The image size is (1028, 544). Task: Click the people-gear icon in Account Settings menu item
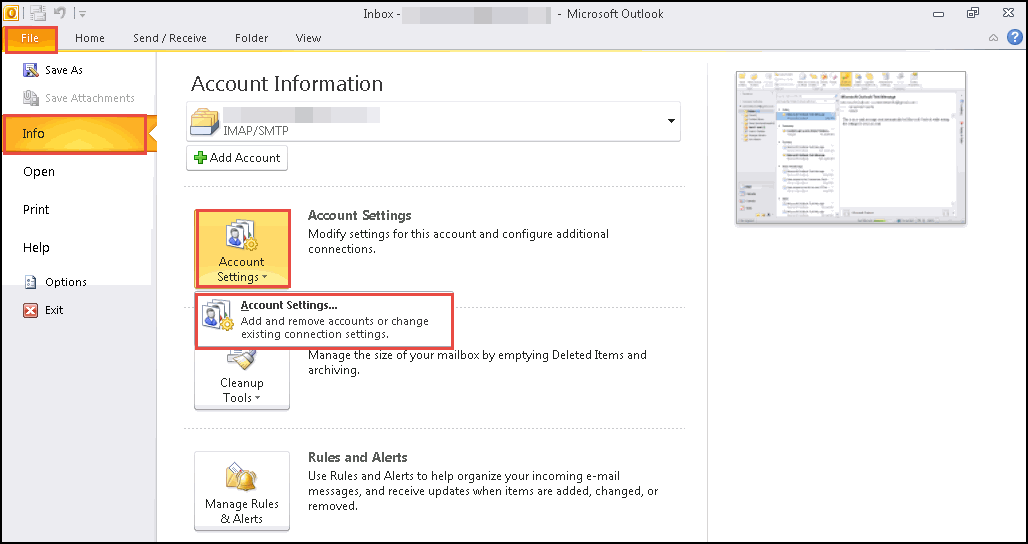click(218, 314)
